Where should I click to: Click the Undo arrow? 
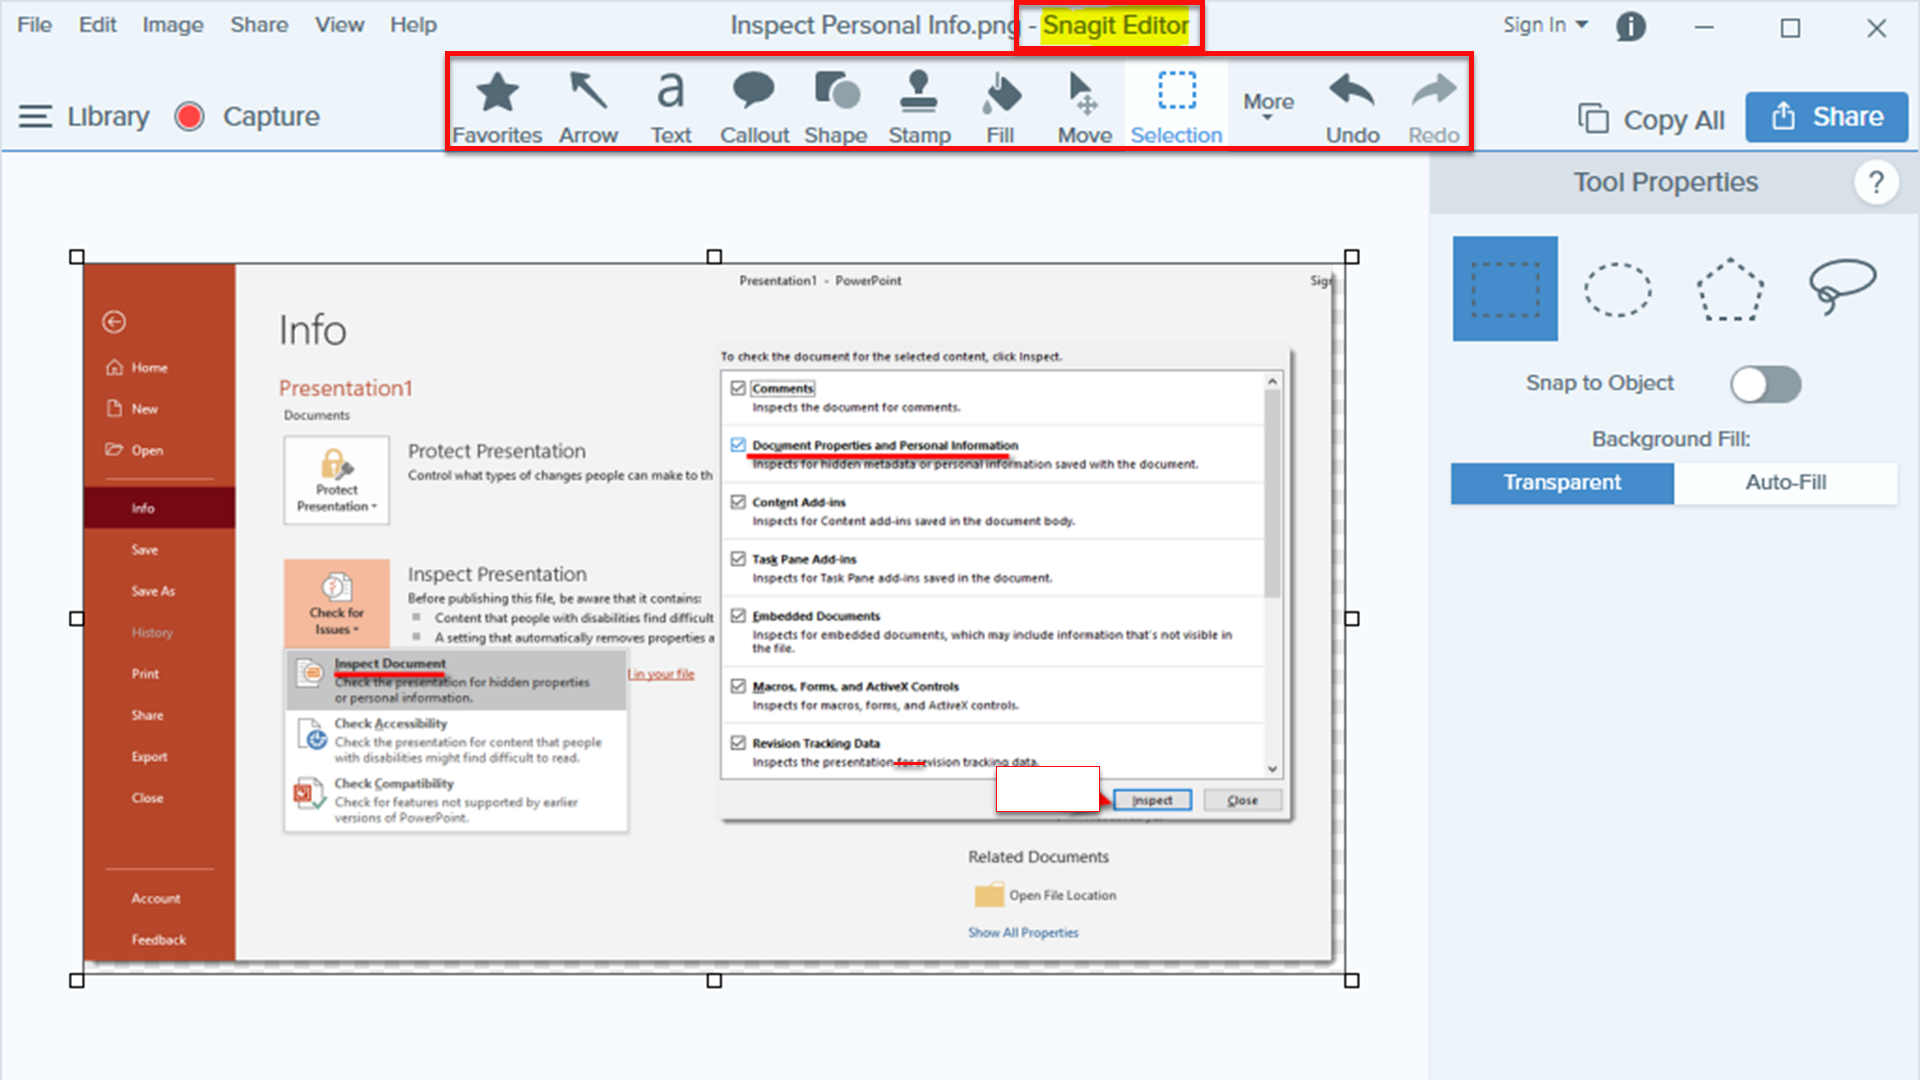click(1352, 105)
